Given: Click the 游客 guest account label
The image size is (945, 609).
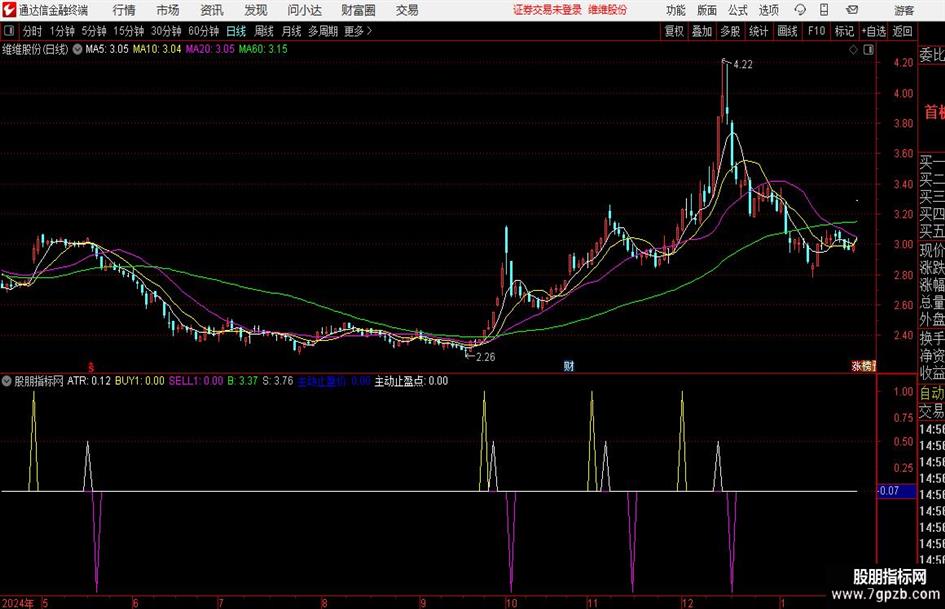Looking at the screenshot, I should [x=904, y=10].
